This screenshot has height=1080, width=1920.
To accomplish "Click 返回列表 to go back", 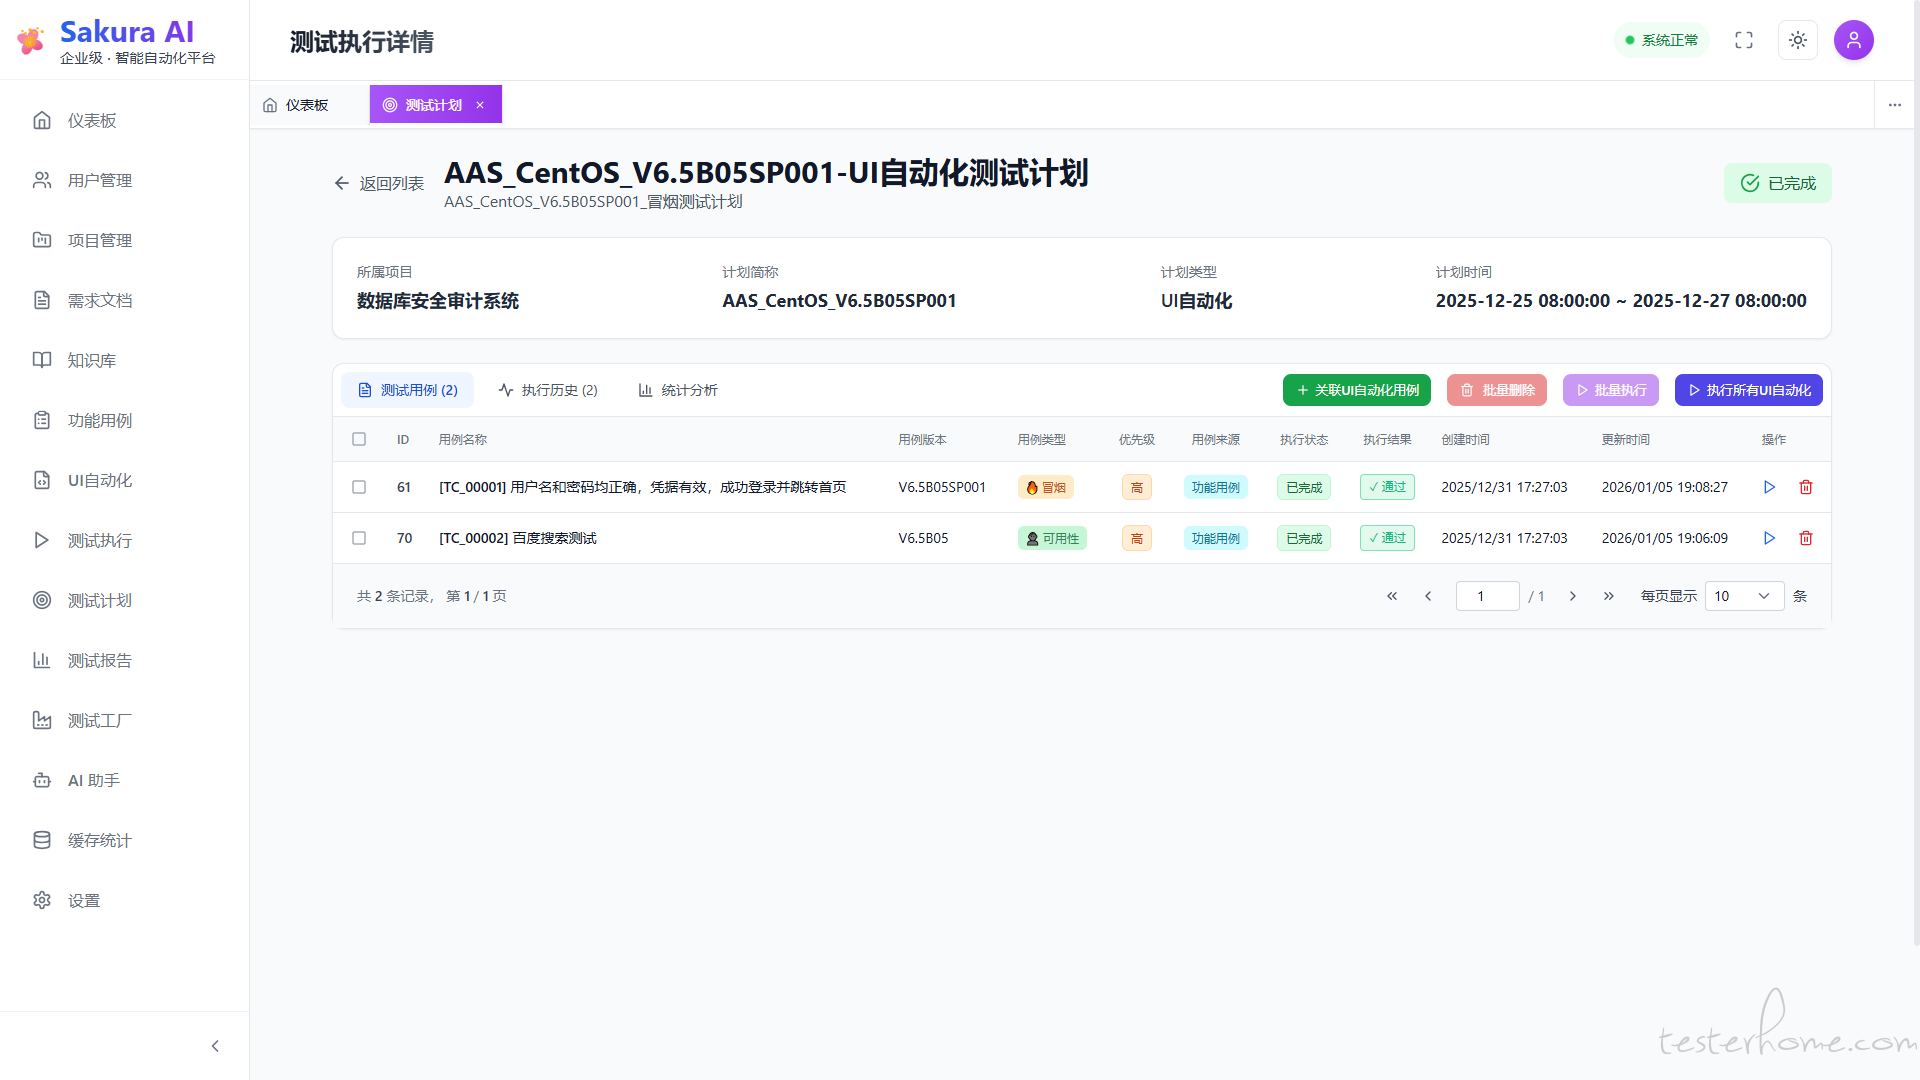I will pos(379,183).
